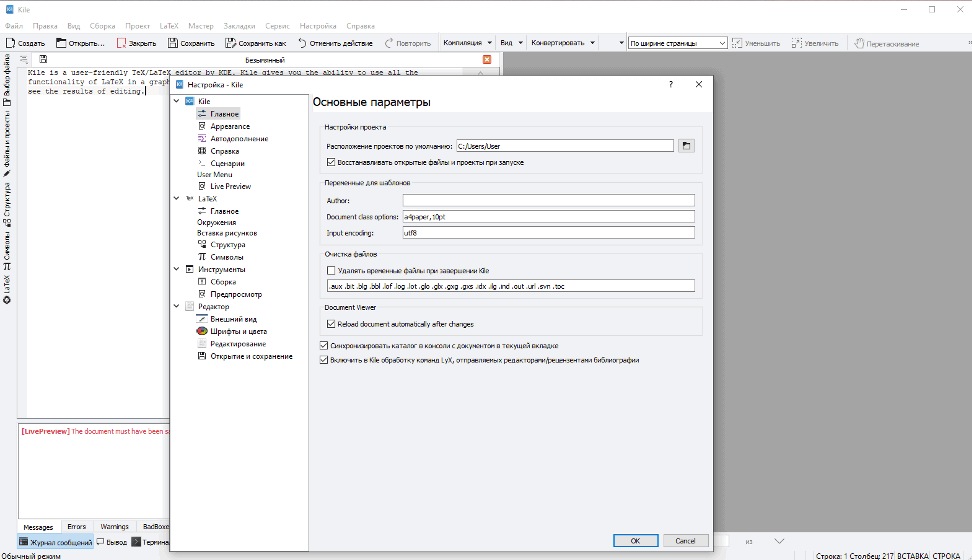Screen dimensions: 972x560
Task: Open the Сборка menu
Action: coord(102,26)
